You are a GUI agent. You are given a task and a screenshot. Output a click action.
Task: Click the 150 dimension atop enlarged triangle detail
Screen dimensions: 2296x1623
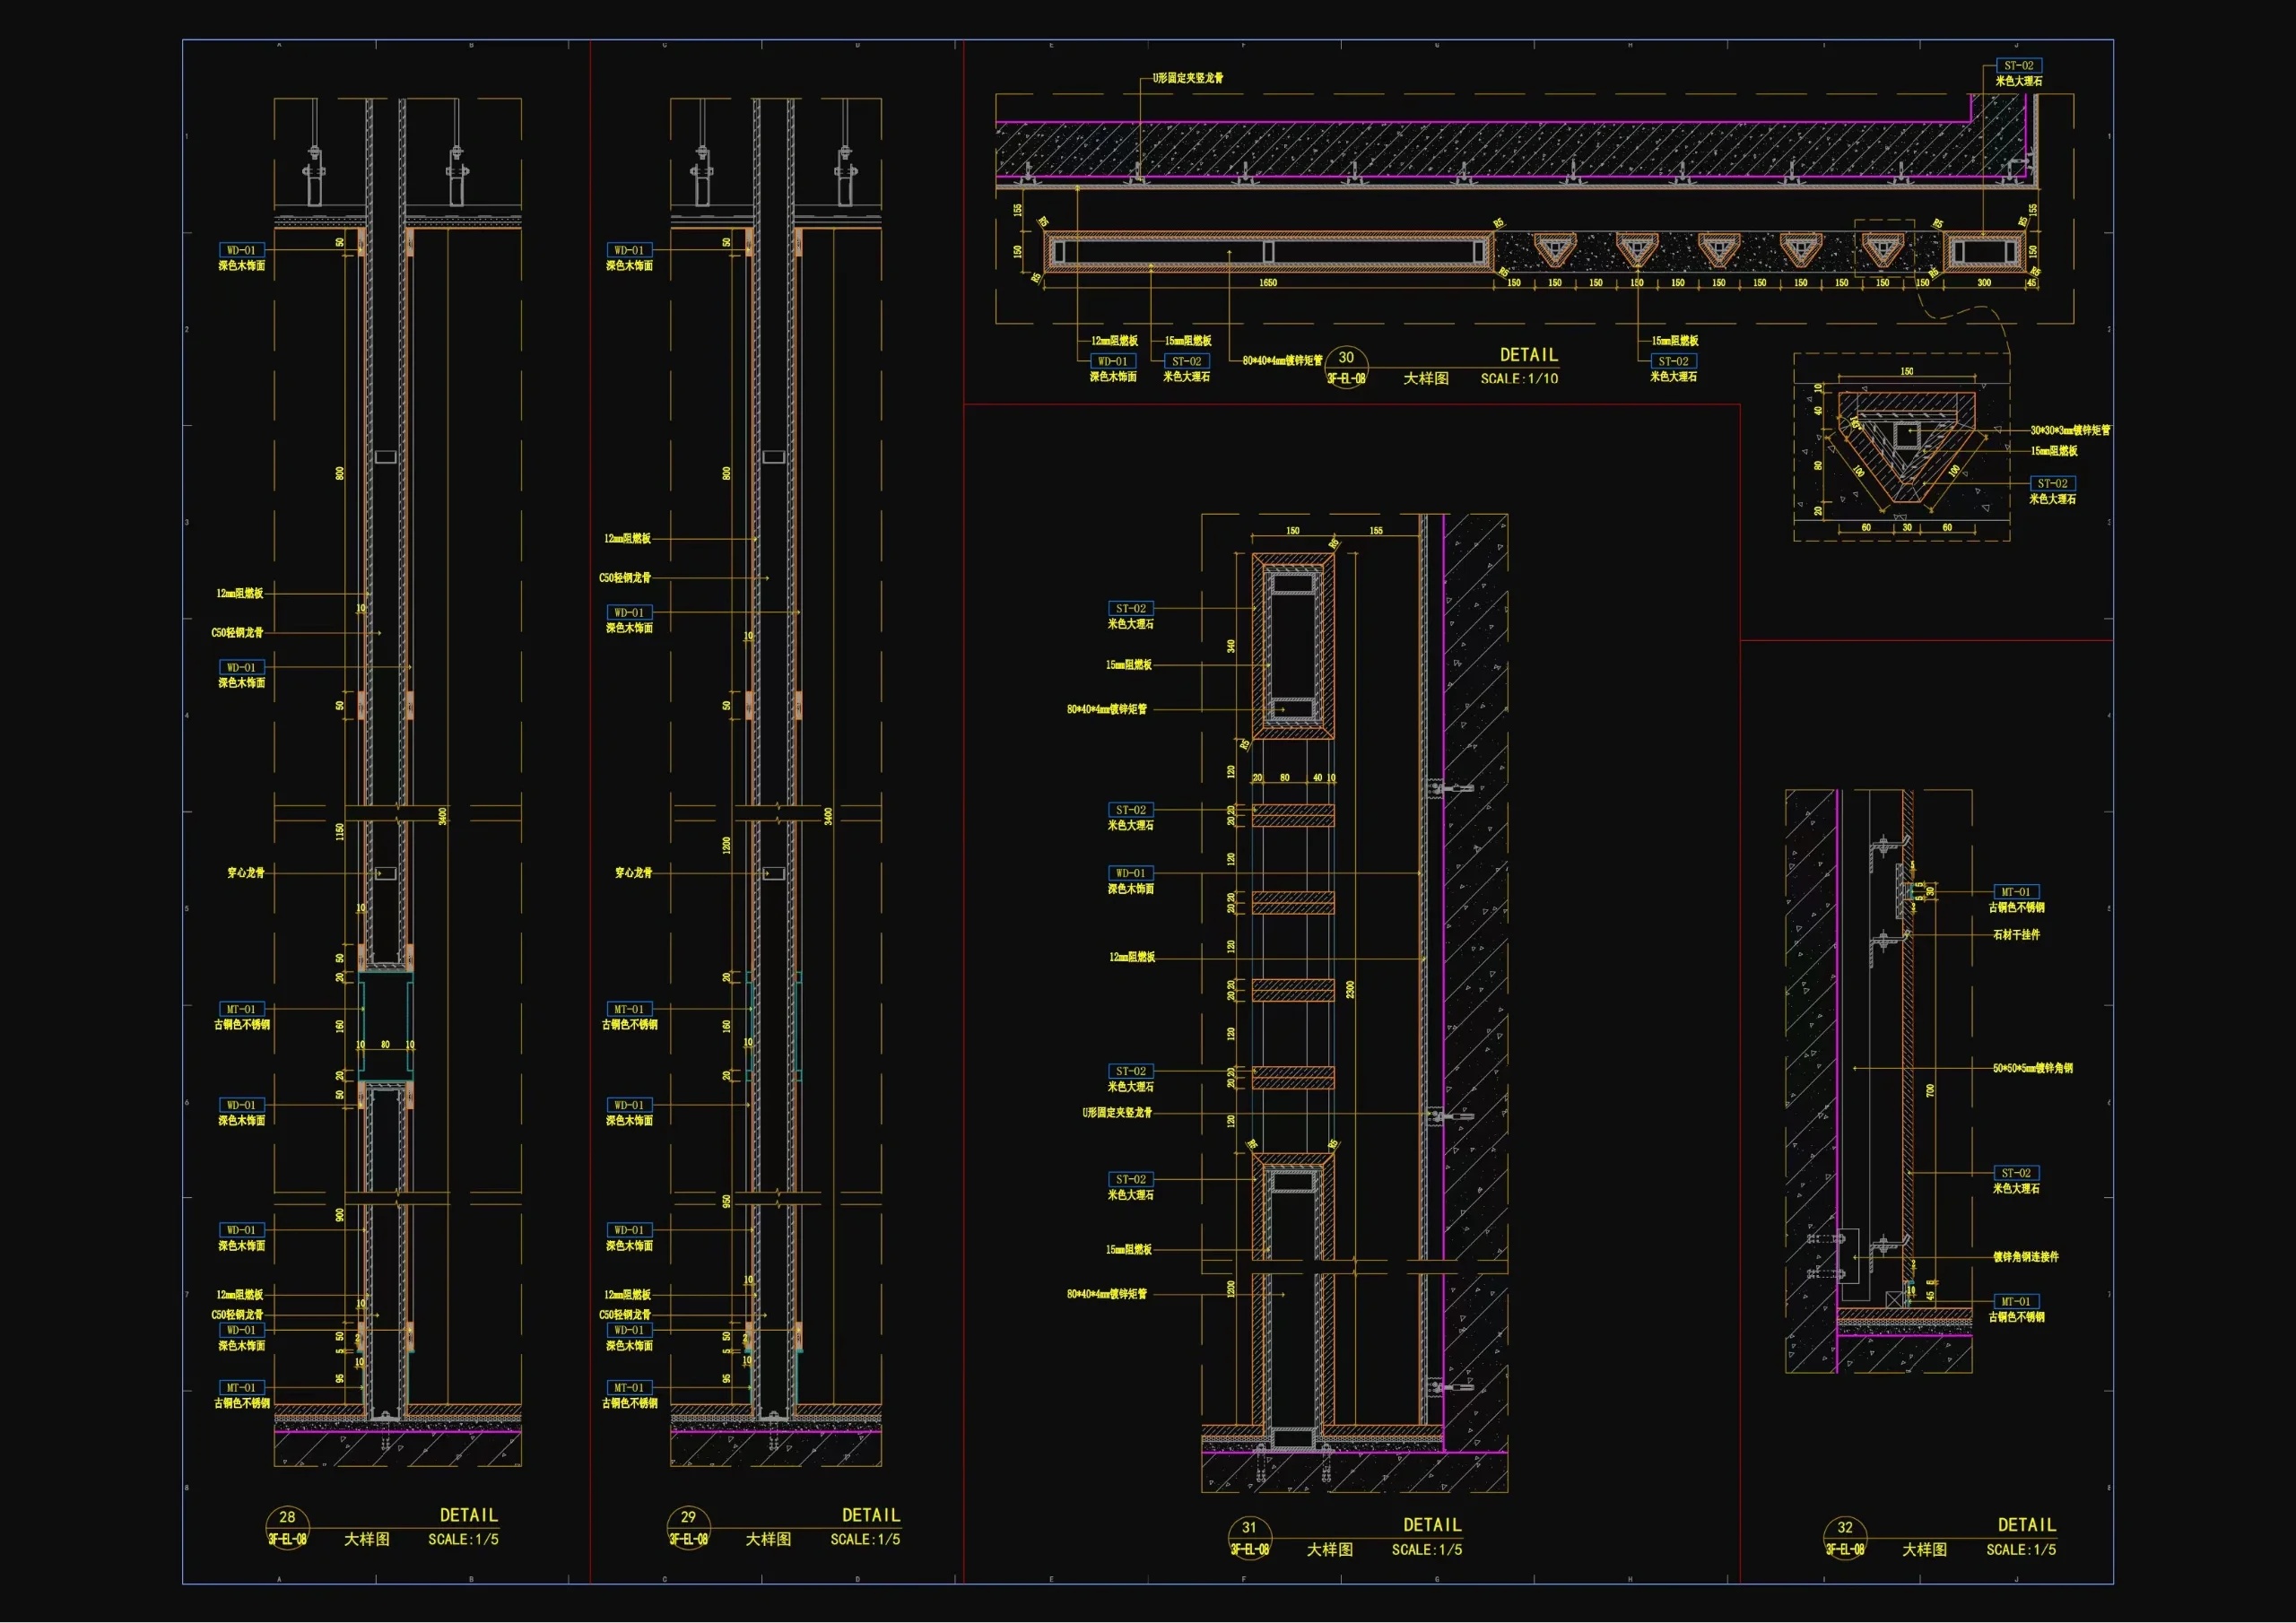pos(1906,372)
